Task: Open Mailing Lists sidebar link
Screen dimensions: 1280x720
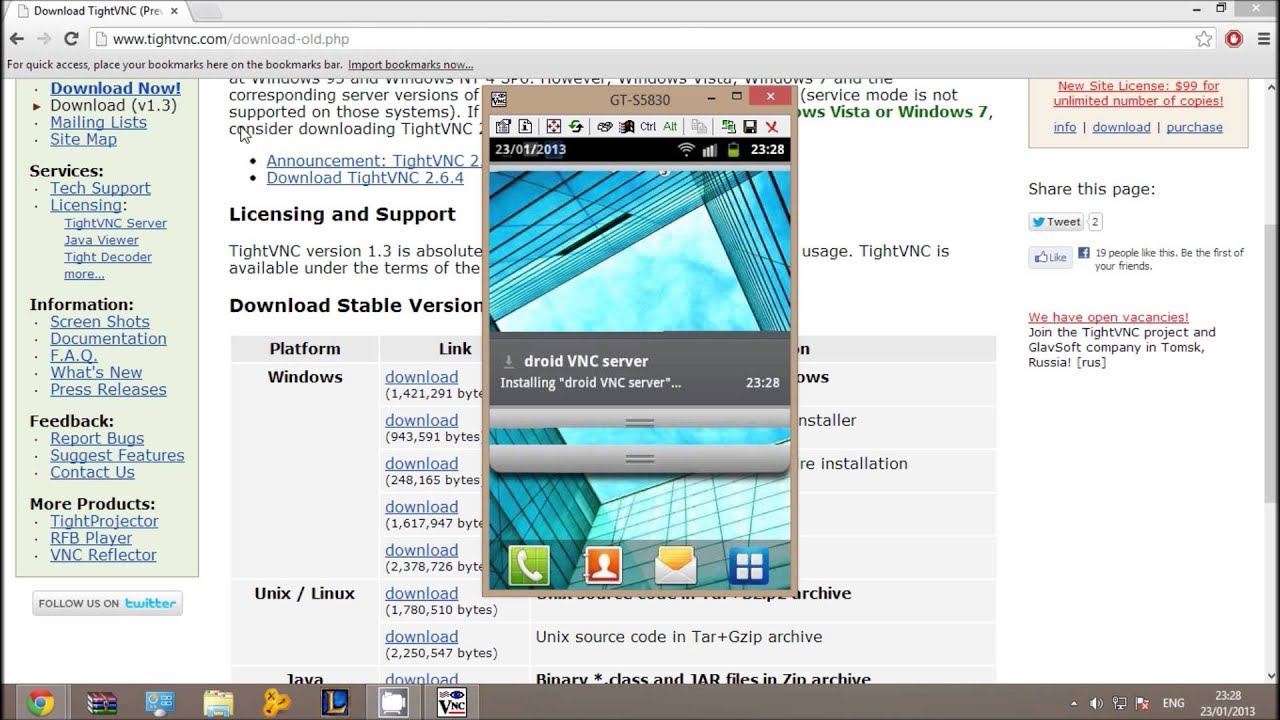Action: 99,122
